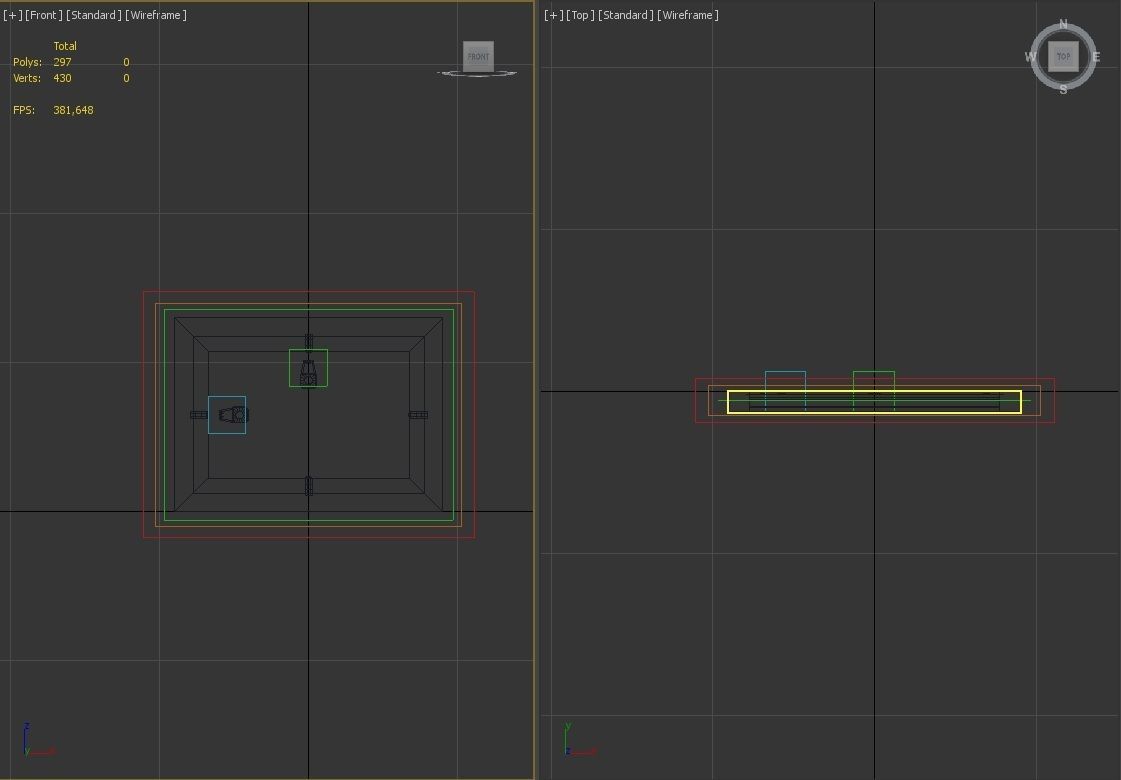
Task: Open the [Wireframe] shading menu in Top viewport
Action: coord(688,15)
